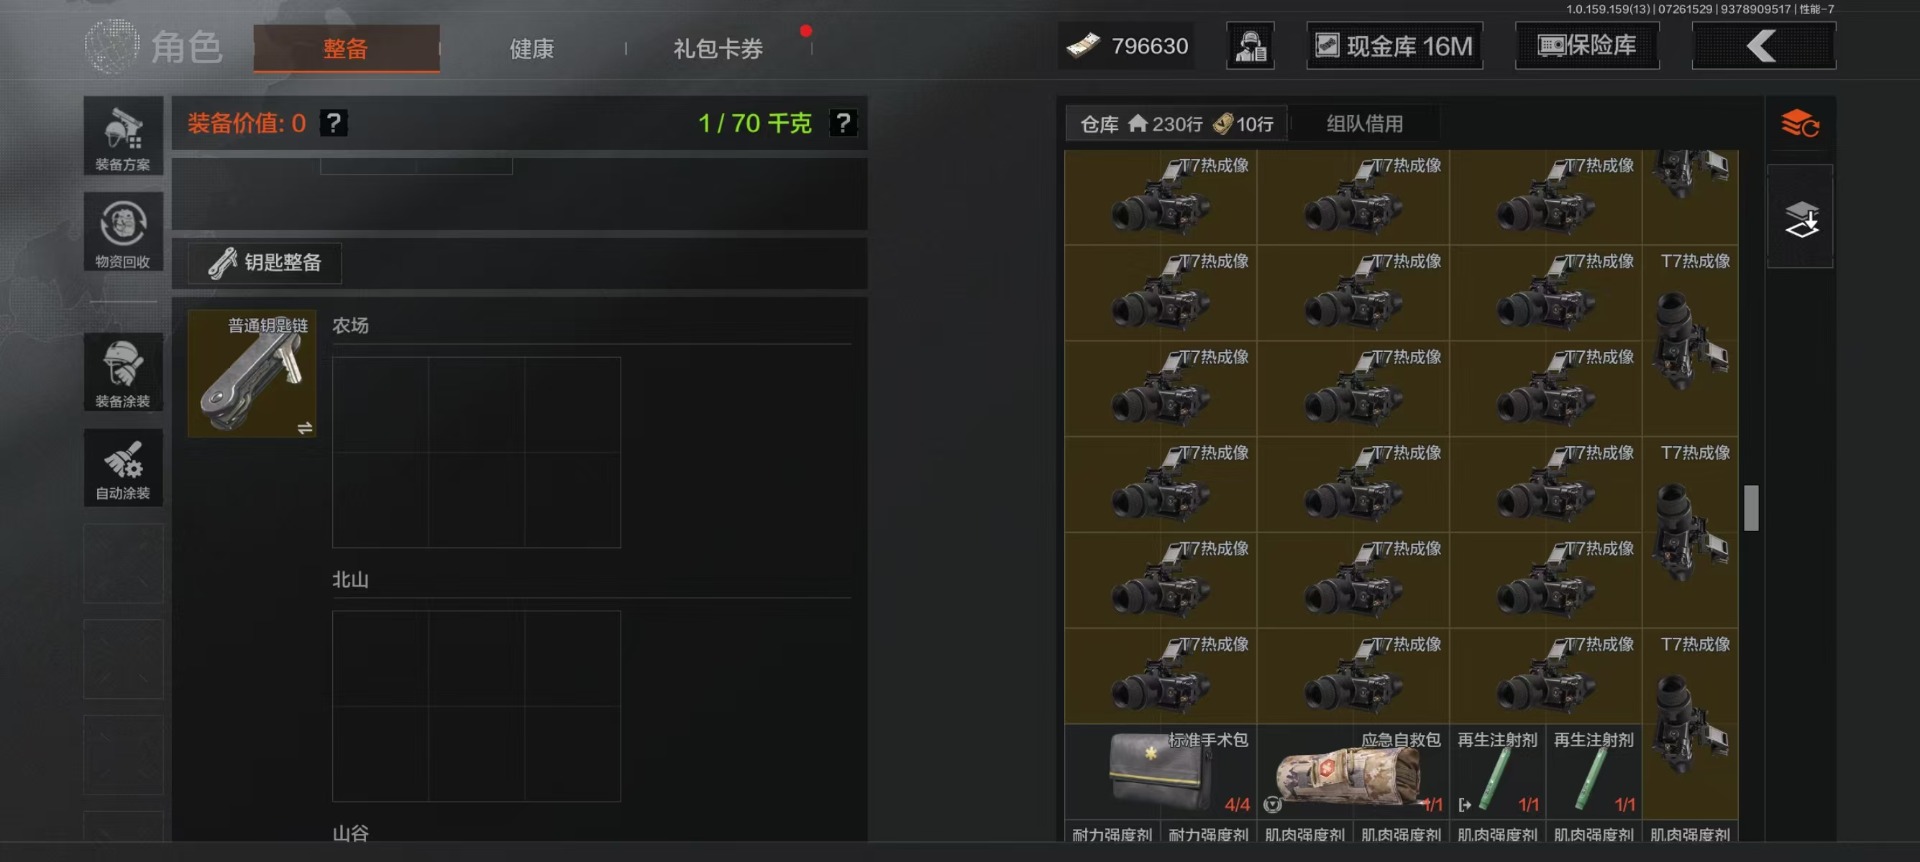The width and height of the screenshot is (1920, 862).
Task: Open the 保险库 safe button
Action: point(1587,46)
